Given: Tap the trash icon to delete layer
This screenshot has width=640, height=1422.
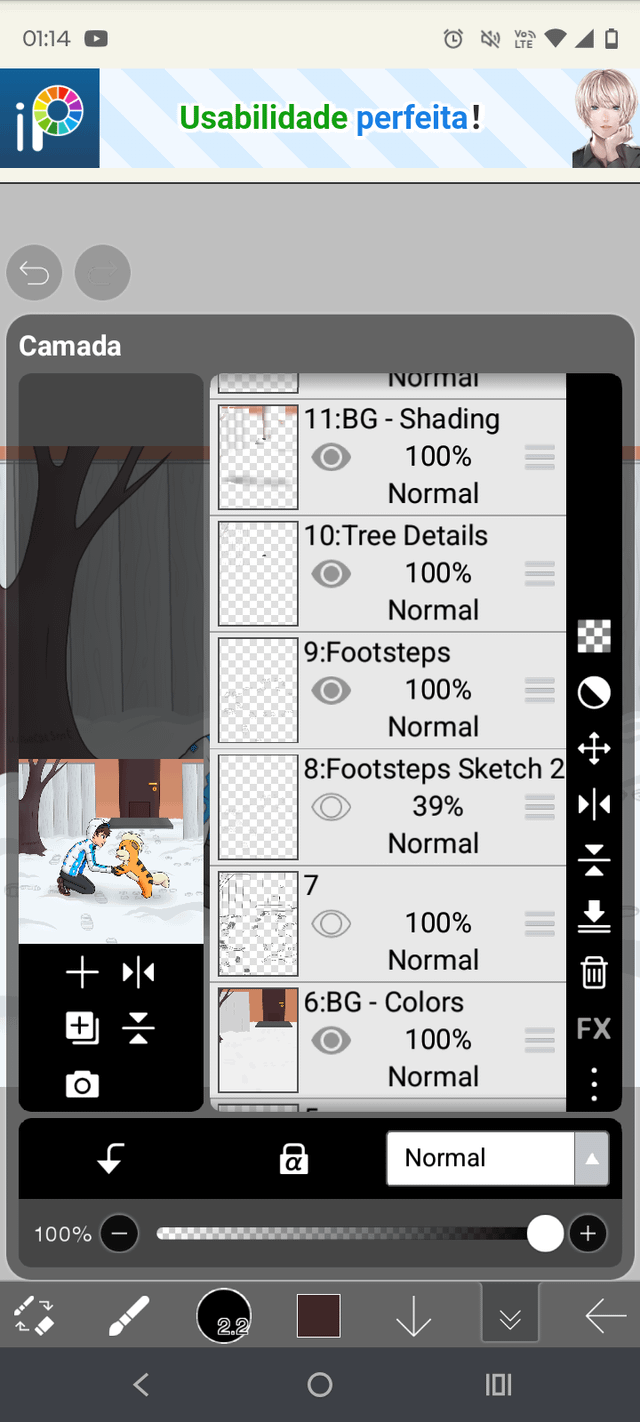Looking at the screenshot, I should pyautogui.click(x=594, y=972).
